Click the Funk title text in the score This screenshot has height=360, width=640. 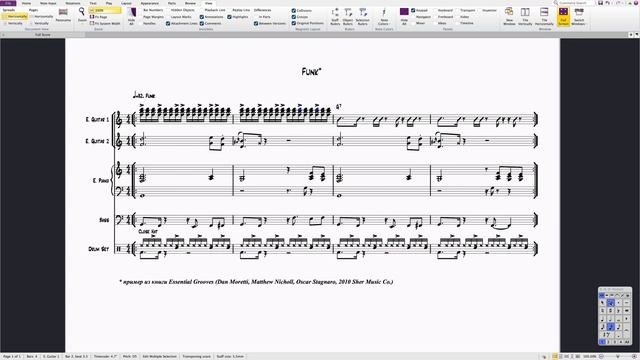coord(311,71)
